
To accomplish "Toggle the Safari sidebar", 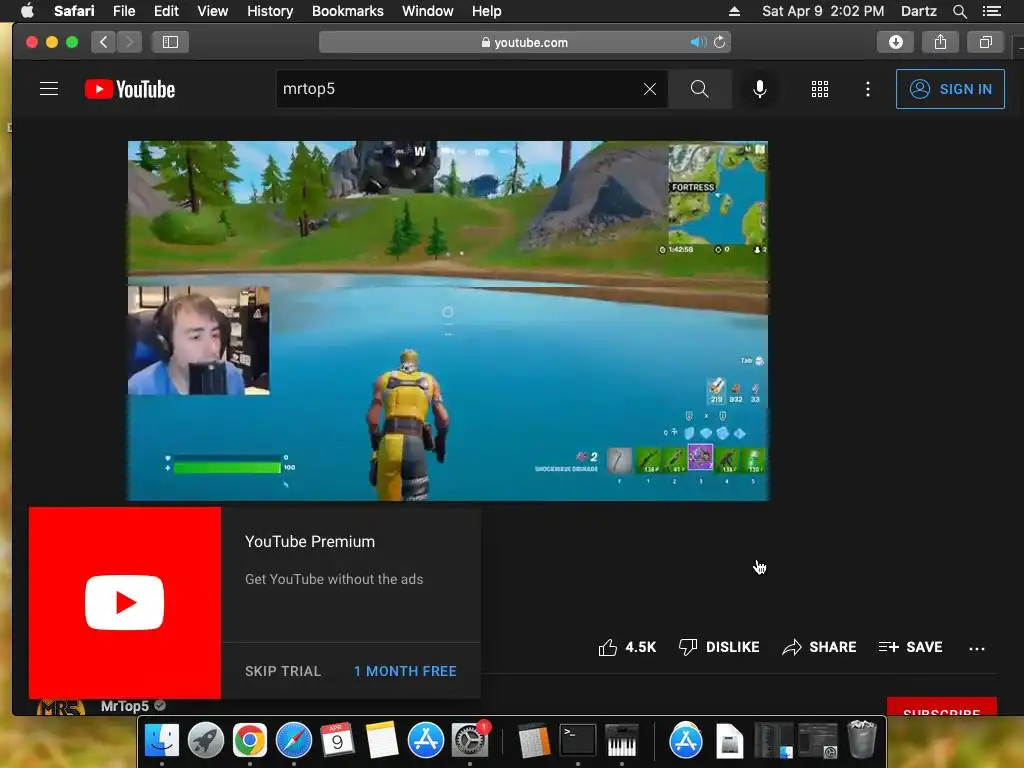I will coord(170,42).
